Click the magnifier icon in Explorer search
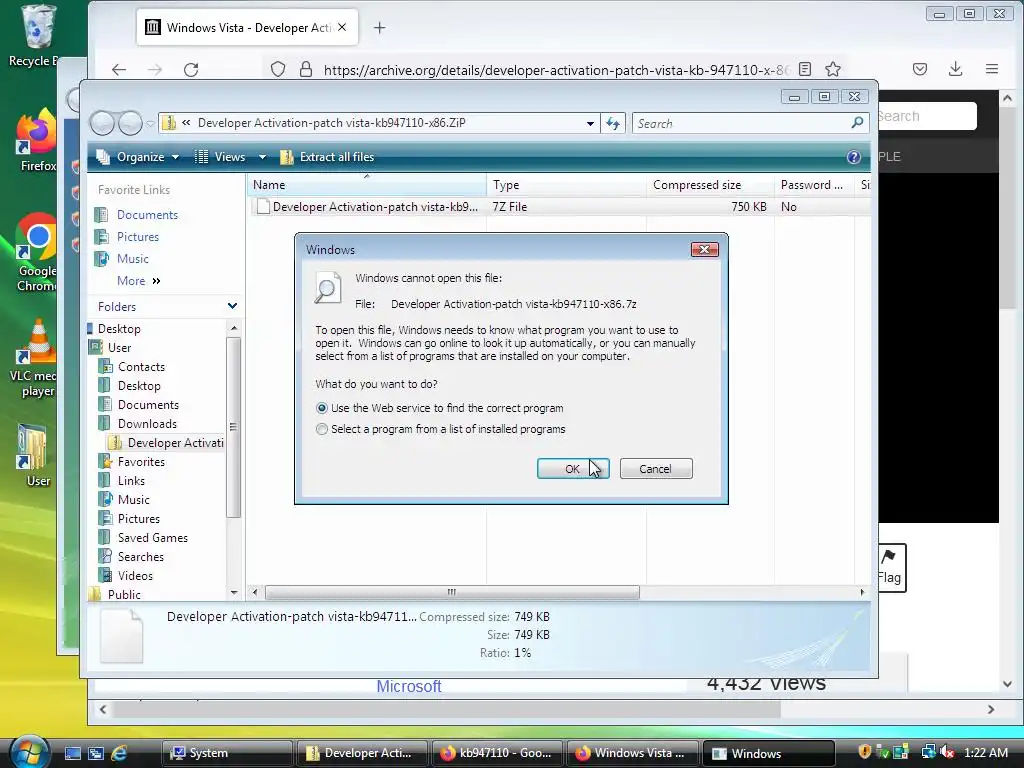The width and height of the screenshot is (1024, 768). (x=857, y=122)
